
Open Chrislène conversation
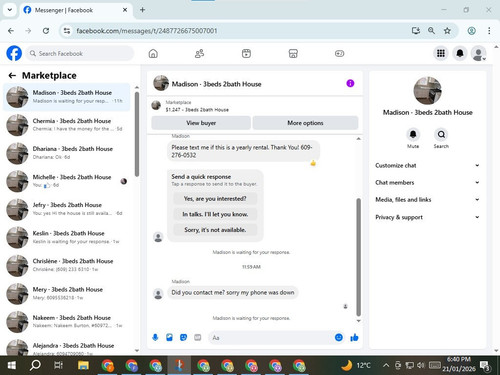(x=67, y=265)
